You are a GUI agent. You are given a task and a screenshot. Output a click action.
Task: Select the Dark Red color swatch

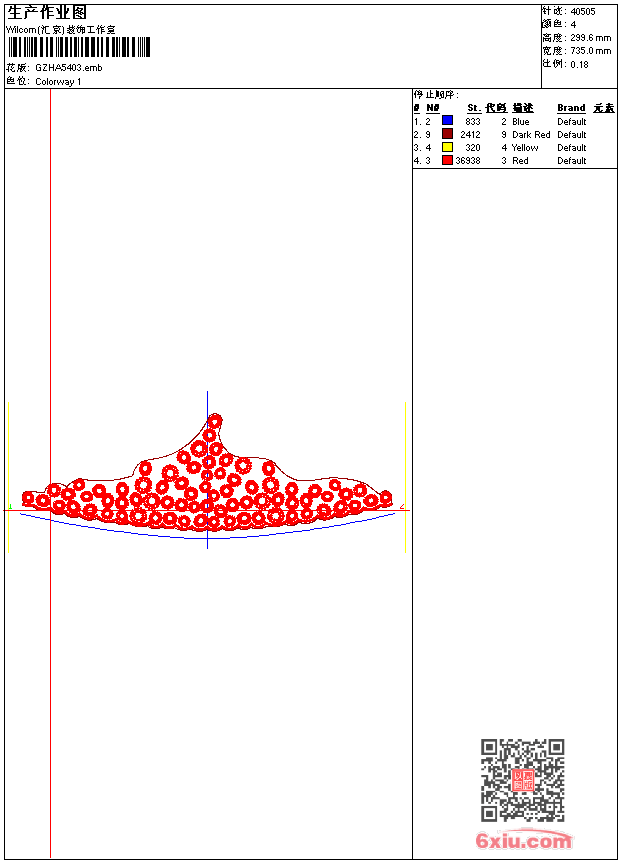[x=447, y=133]
